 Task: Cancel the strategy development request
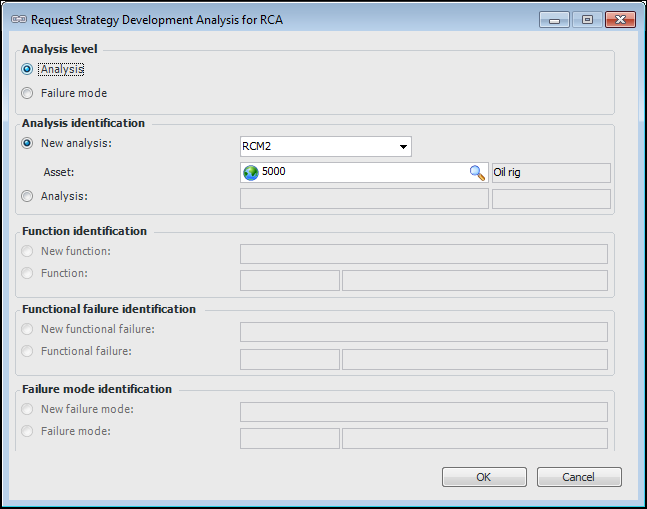coord(579,477)
